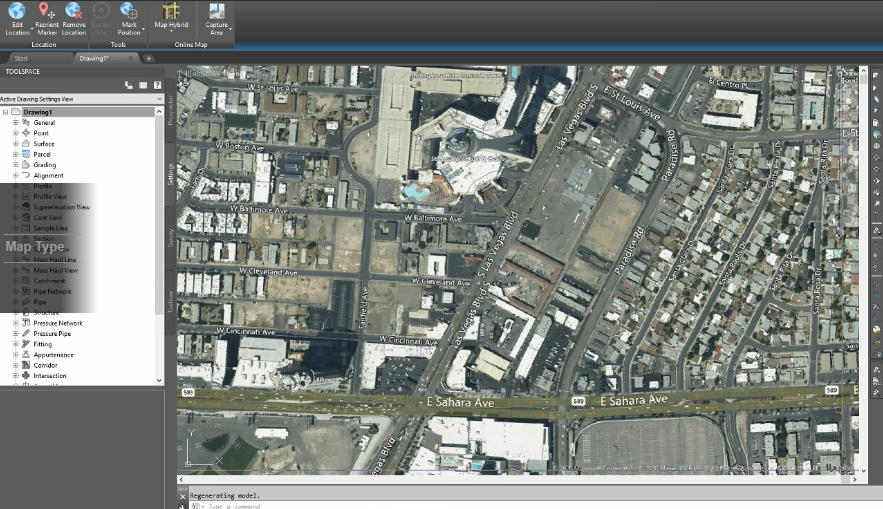Close the Drawing1 tab with its X

pos(131,58)
